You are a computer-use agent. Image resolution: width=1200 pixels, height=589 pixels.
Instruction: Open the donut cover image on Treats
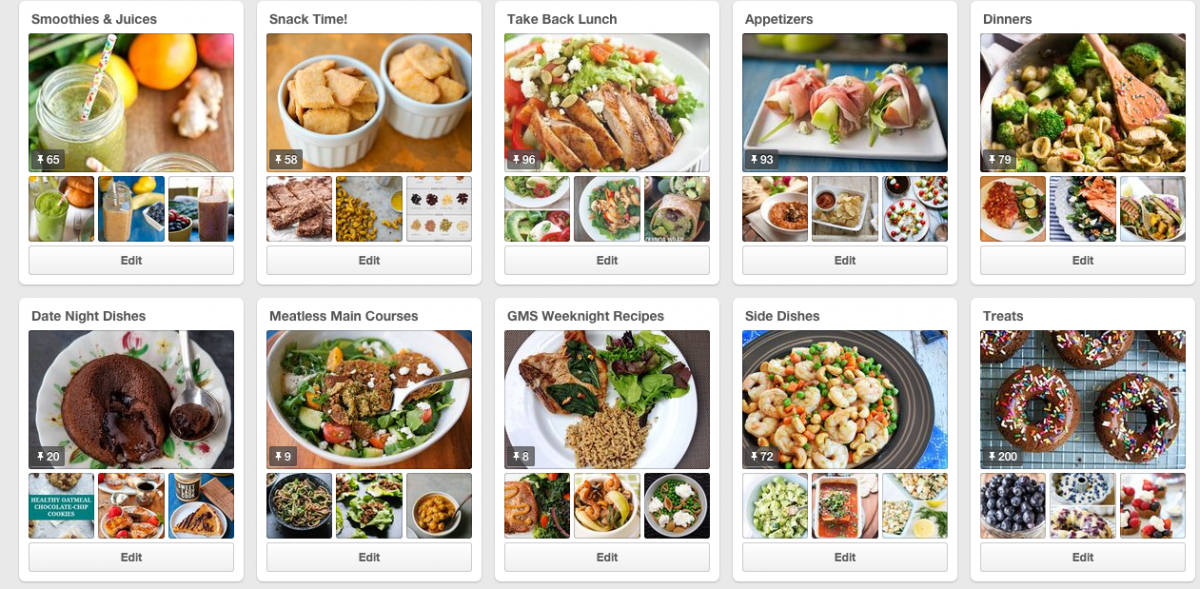(1083, 400)
